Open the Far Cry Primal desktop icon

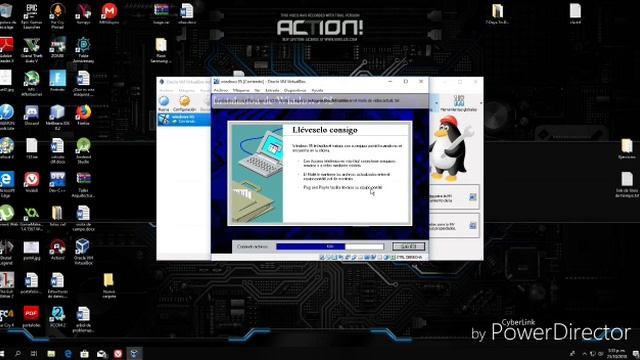click(58, 17)
